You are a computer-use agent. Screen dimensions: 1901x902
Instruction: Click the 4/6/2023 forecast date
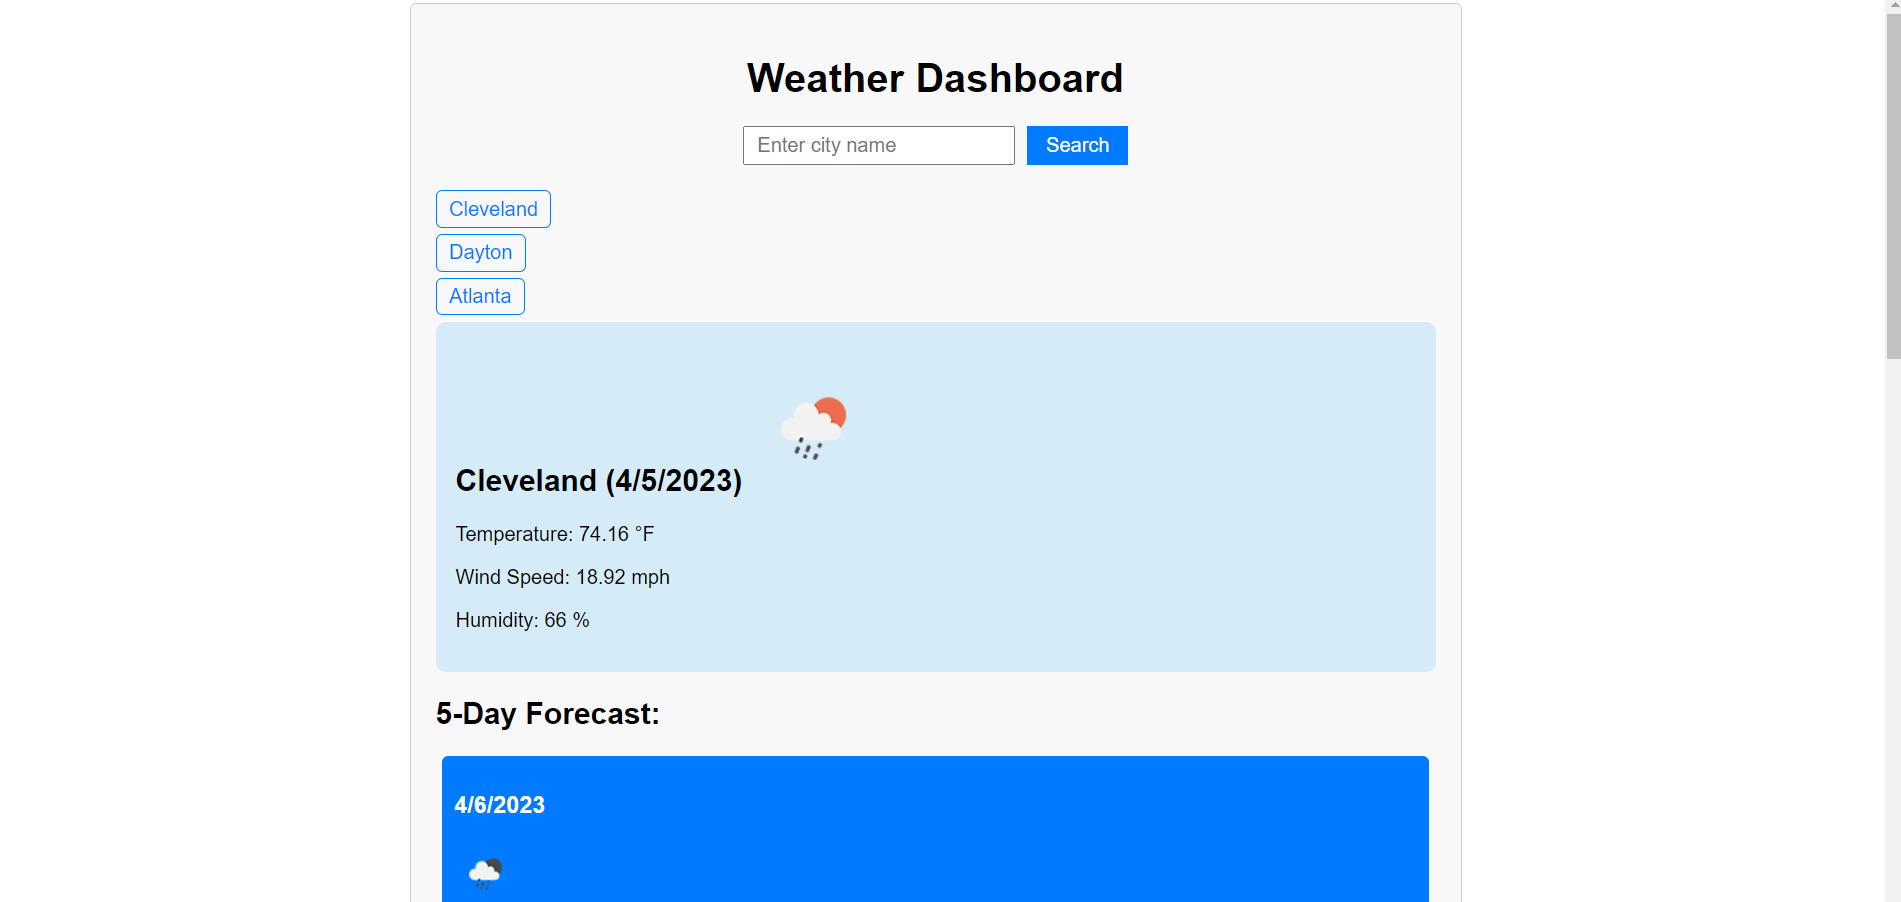point(499,805)
